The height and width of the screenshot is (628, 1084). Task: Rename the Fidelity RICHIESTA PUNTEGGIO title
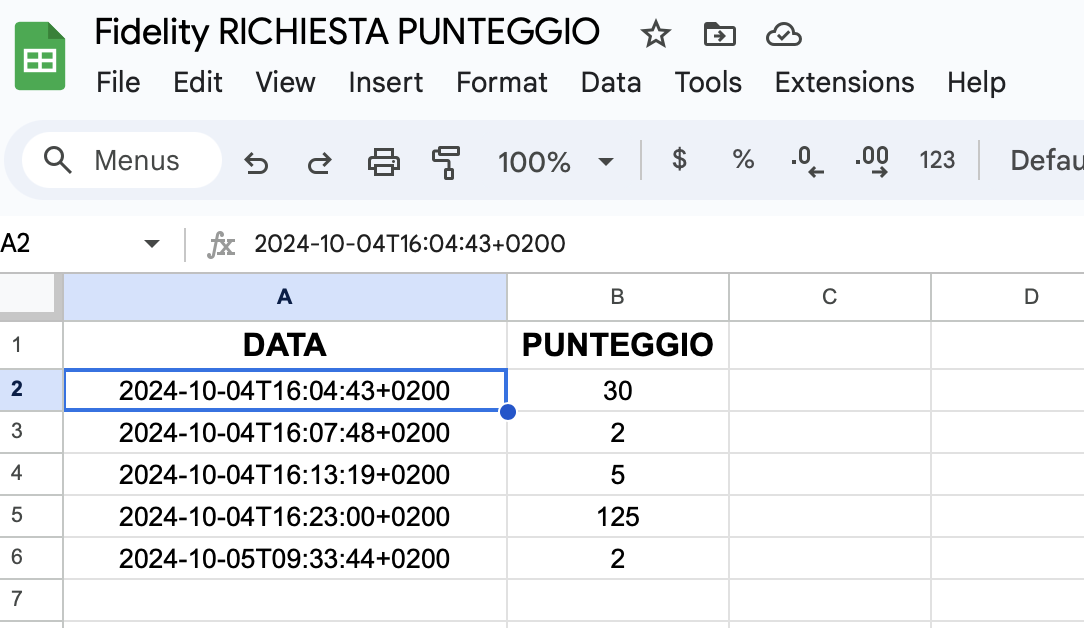tap(347, 33)
